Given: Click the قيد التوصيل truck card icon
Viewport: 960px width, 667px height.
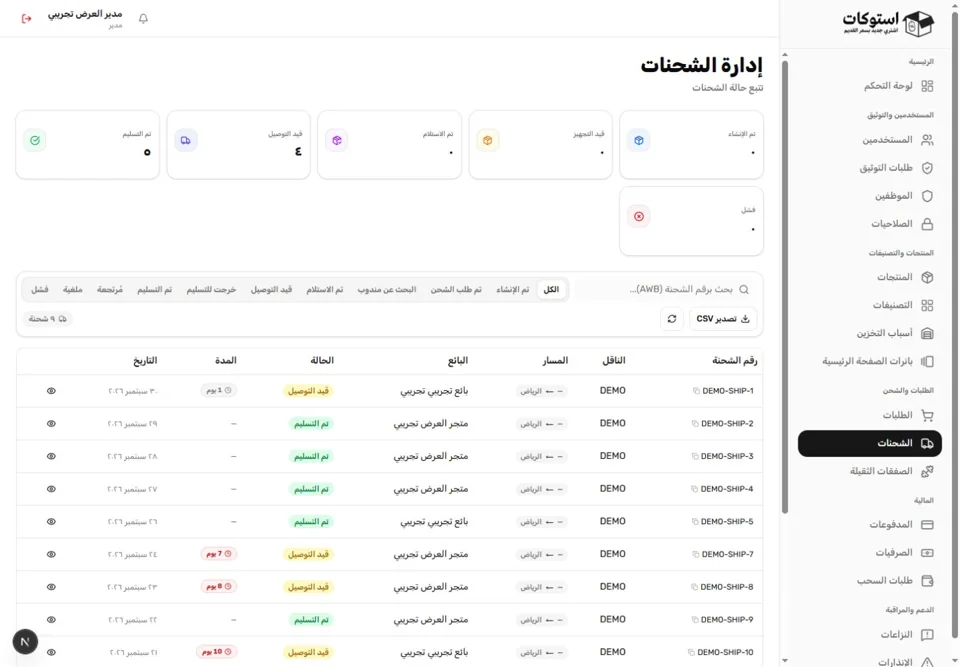Looking at the screenshot, I should [186, 140].
